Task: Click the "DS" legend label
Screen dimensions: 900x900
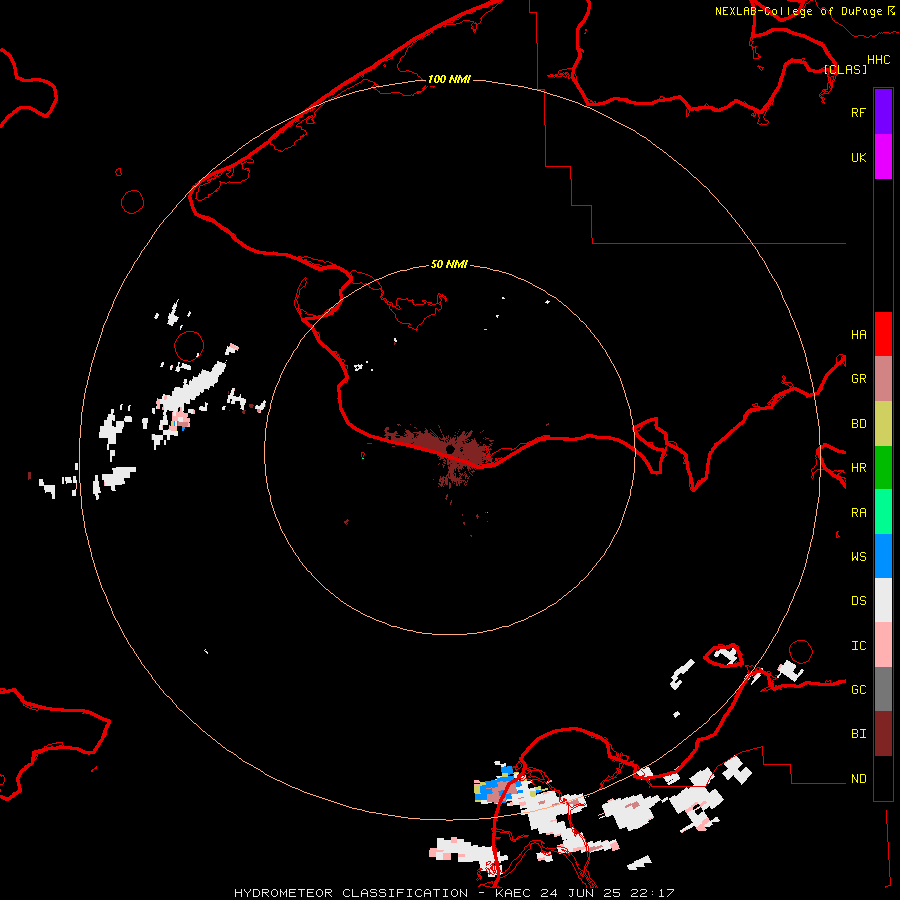Action: click(x=858, y=601)
